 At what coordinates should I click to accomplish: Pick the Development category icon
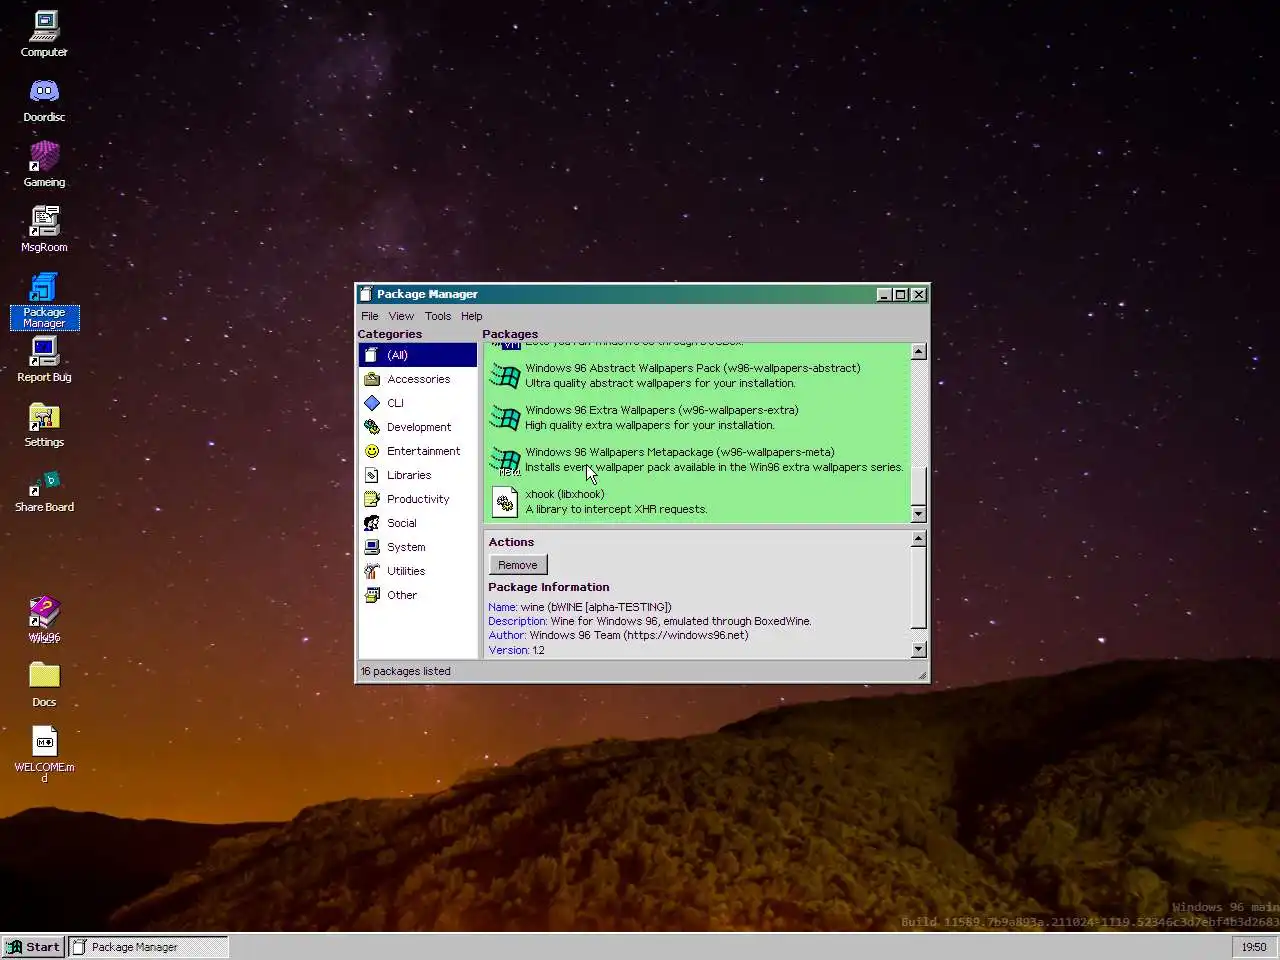pyautogui.click(x=372, y=427)
